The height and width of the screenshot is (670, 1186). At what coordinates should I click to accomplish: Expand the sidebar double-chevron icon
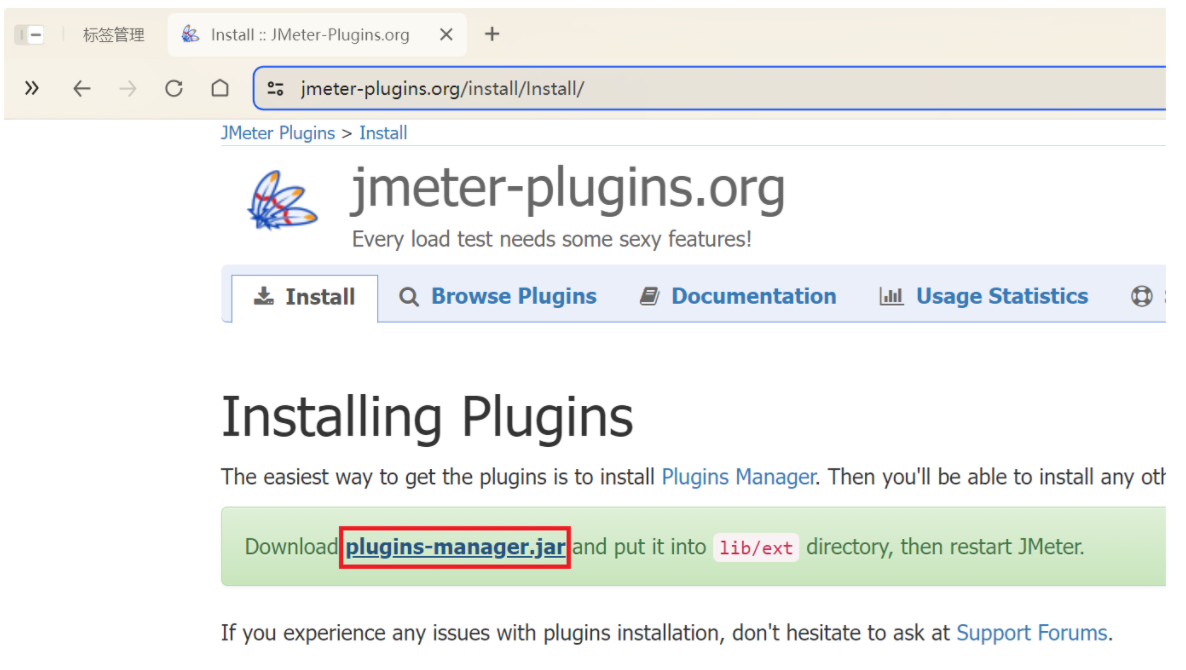(x=31, y=88)
